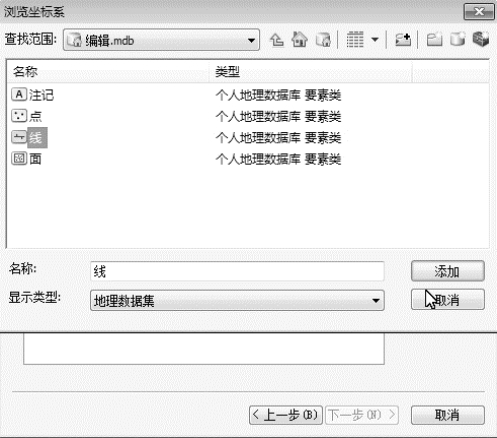This screenshot has width=497, height=438.
Task: Click the view mode grid icon
Action: pos(355,40)
